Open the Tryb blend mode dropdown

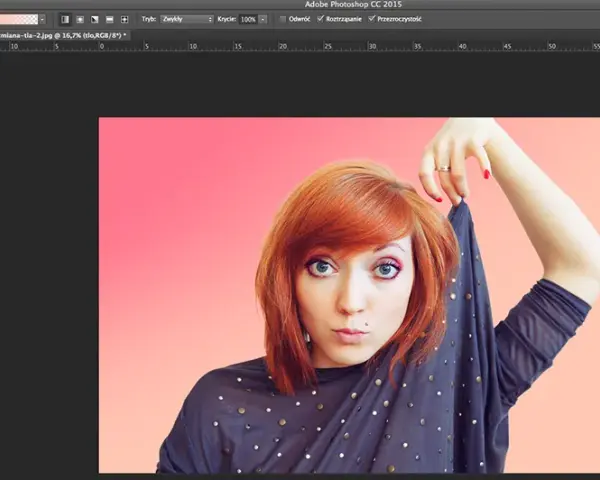coord(187,19)
